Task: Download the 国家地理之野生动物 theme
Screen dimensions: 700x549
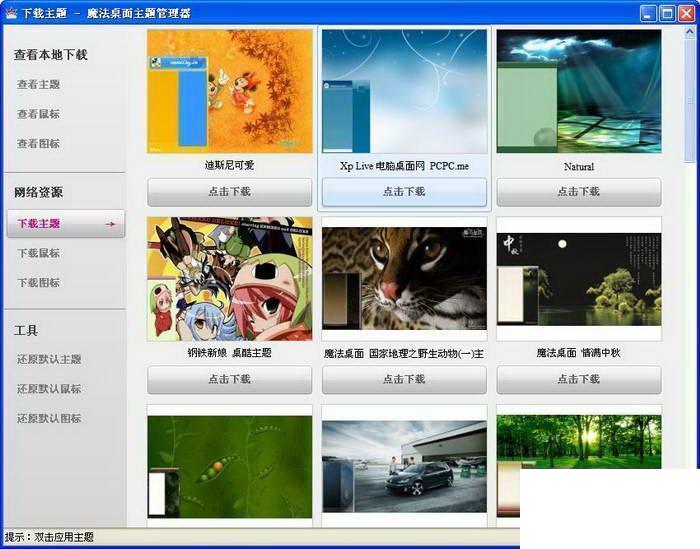Action: tap(404, 379)
